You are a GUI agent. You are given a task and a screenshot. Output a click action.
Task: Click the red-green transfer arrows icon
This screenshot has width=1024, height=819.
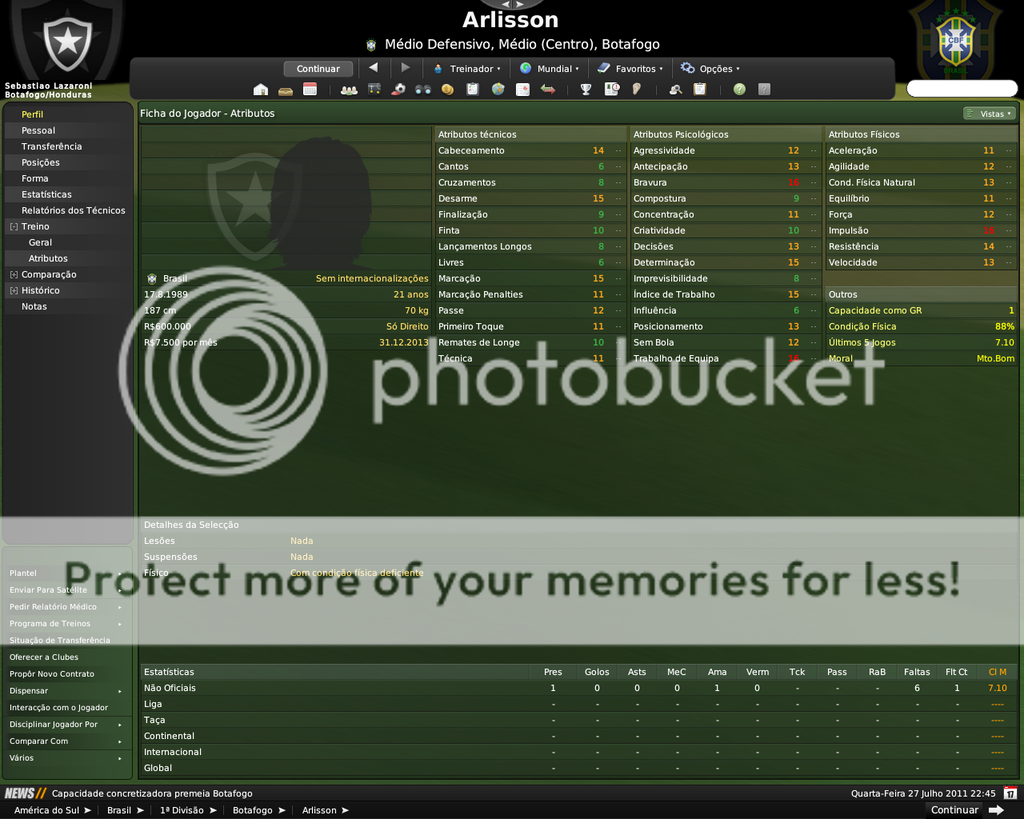click(548, 90)
